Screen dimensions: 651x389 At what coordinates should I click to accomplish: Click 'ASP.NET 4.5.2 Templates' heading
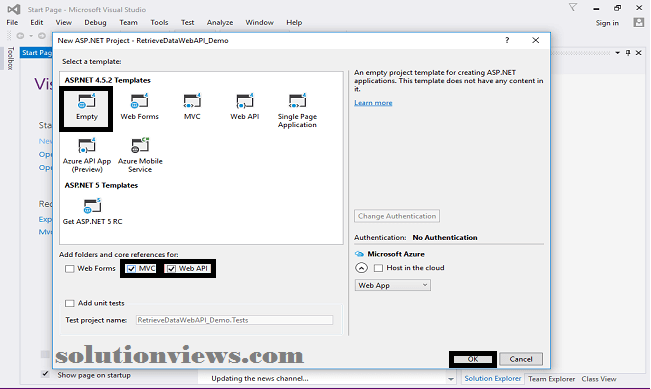(107, 80)
